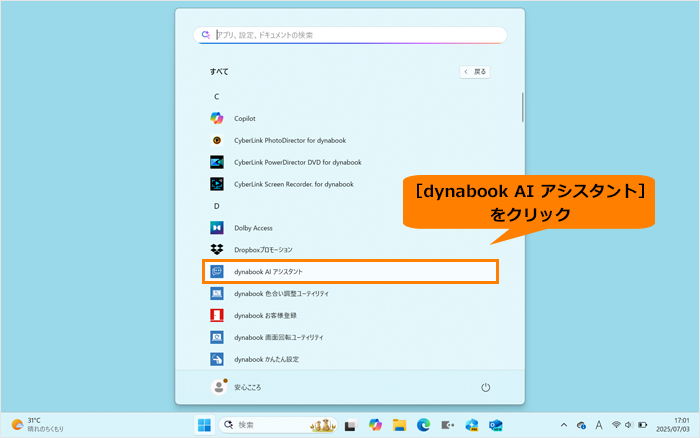Click the power button in Start menu
The height and width of the screenshot is (438, 700).
coord(485,387)
